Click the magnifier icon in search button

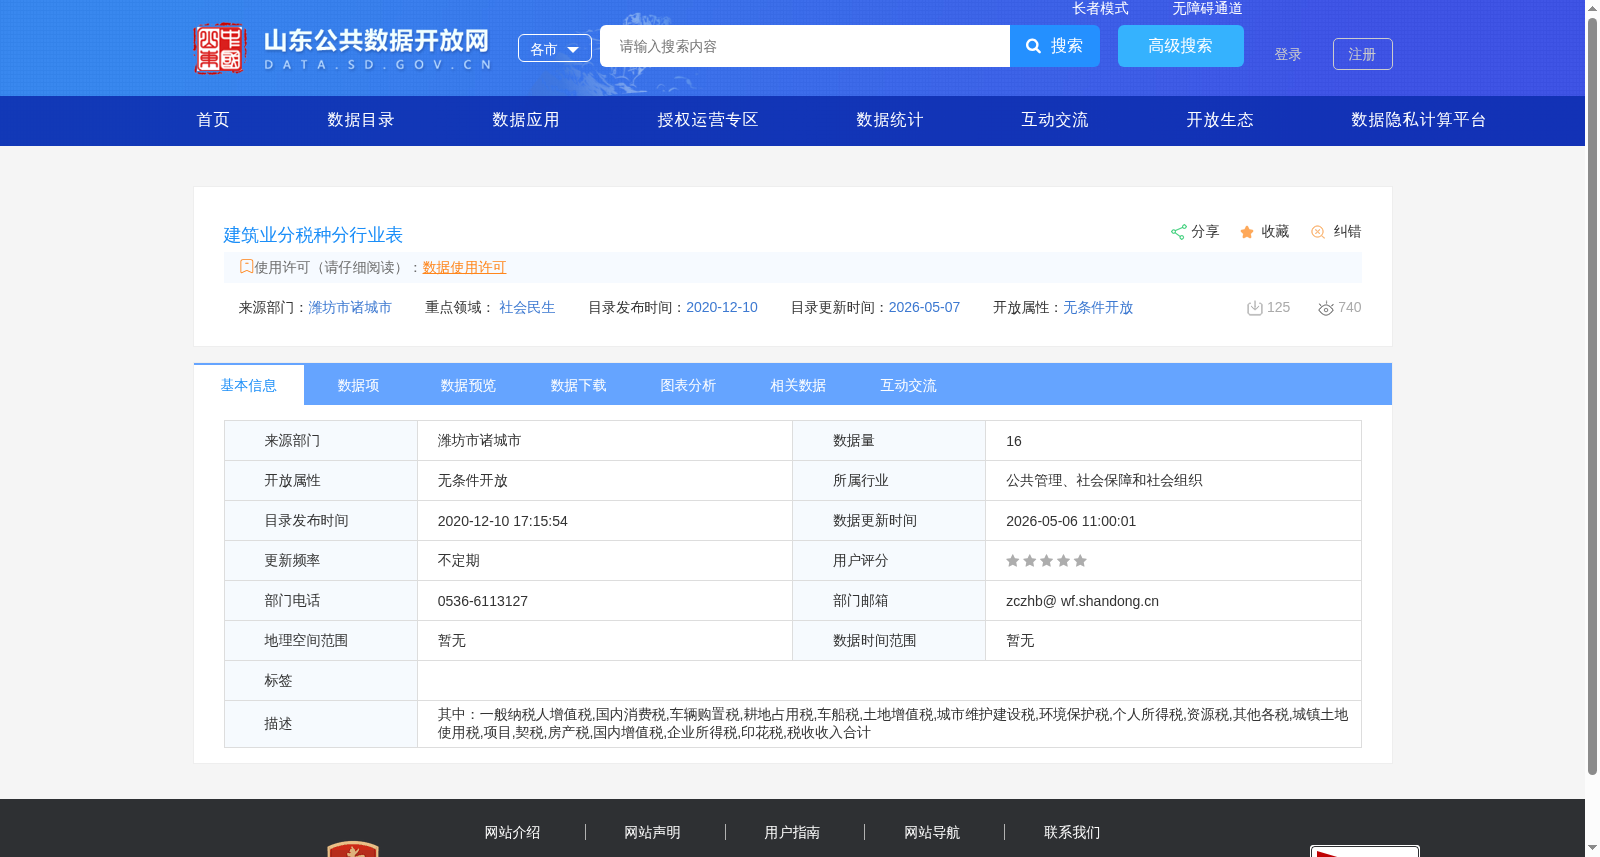coord(1034,46)
